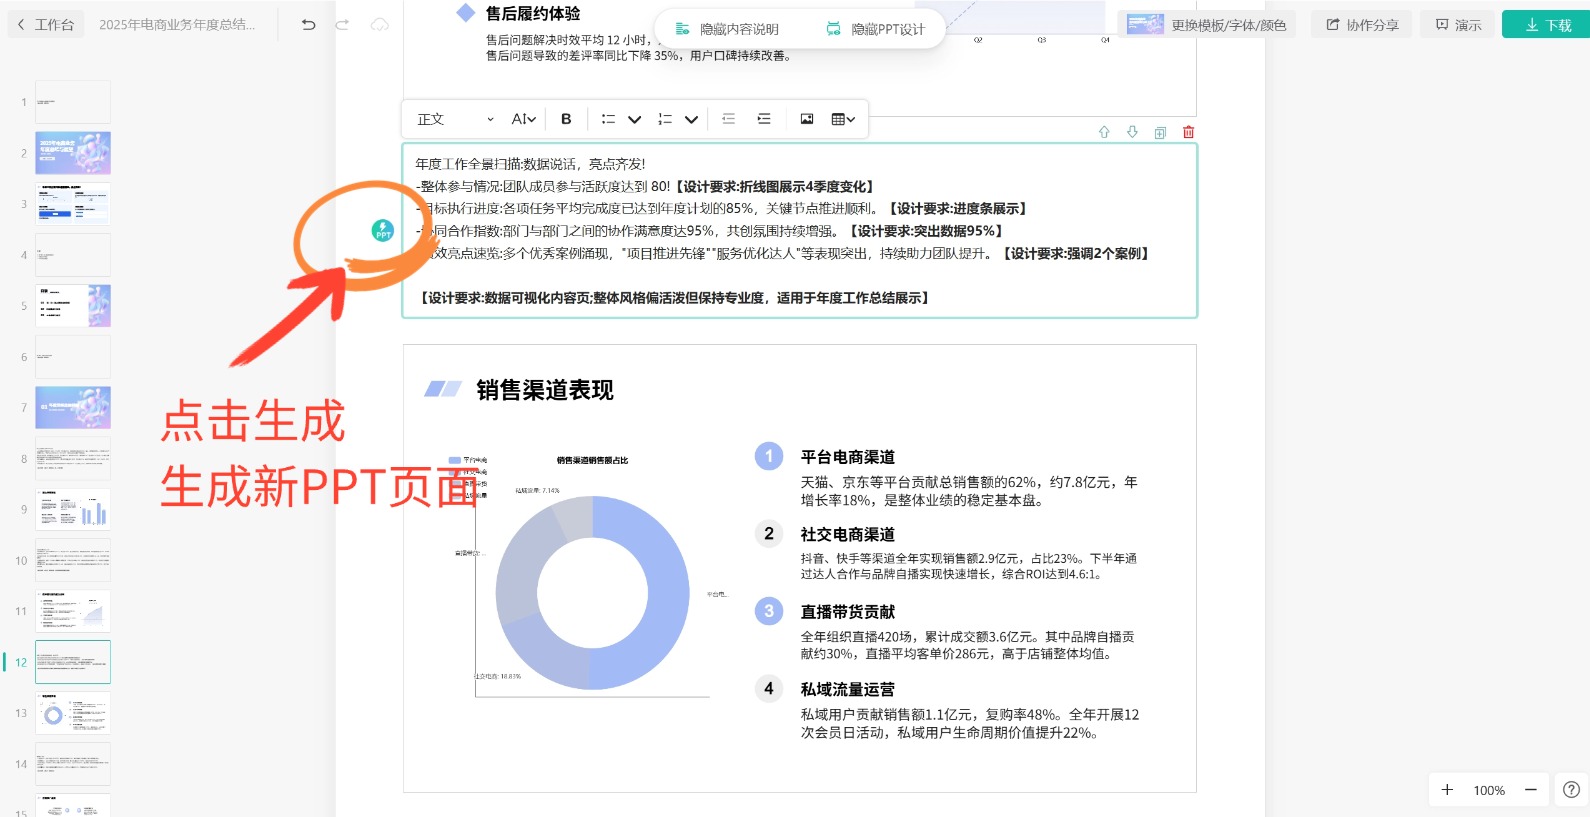Click the undo arrow icon
Image resolution: width=1590 pixels, height=817 pixels.
(x=309, y=25)
